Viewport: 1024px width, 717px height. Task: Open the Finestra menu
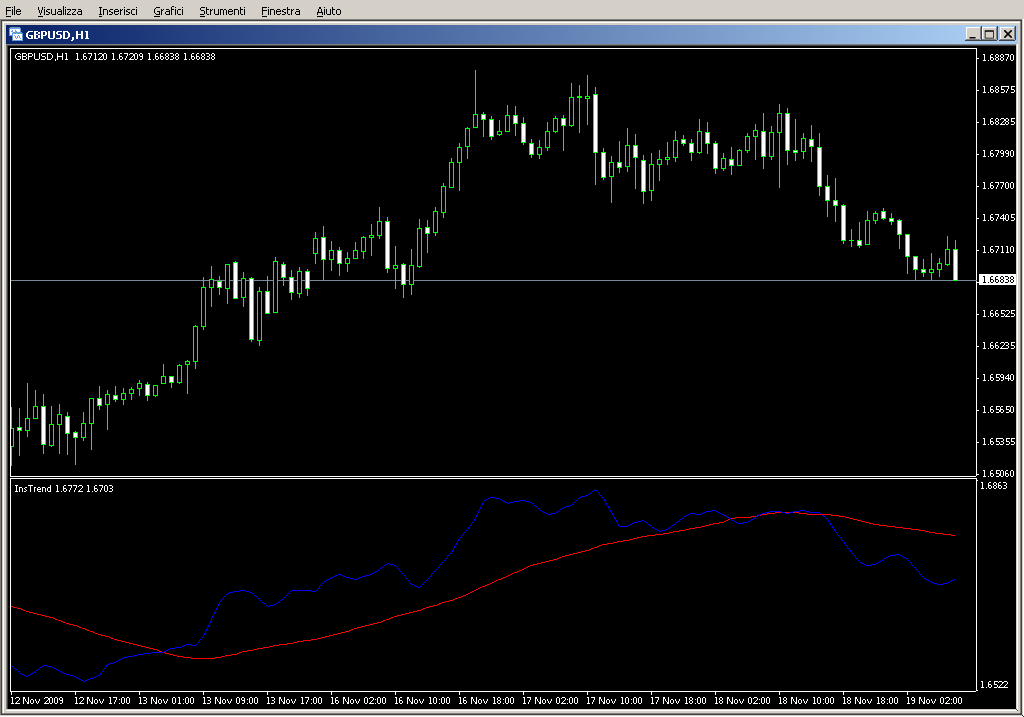[x=280, y=11]
